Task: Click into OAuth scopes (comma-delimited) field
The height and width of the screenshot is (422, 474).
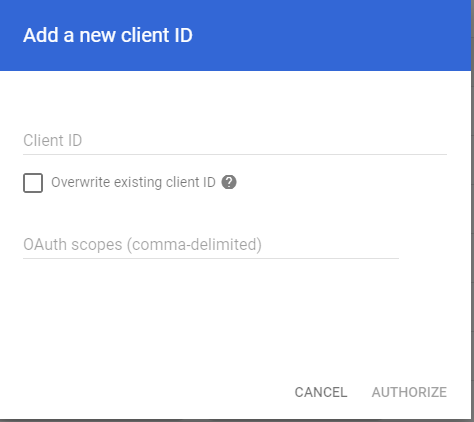Action: (x=211, y=245)
